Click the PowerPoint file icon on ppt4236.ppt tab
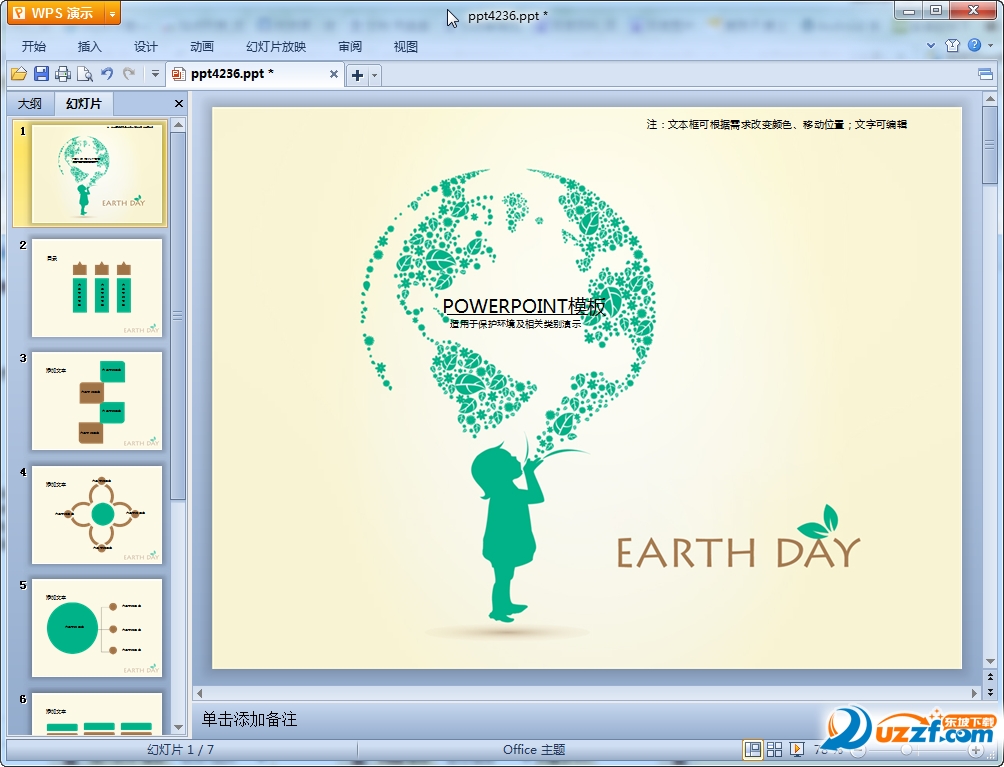The image size is (1004, 767). click(179, 74)
